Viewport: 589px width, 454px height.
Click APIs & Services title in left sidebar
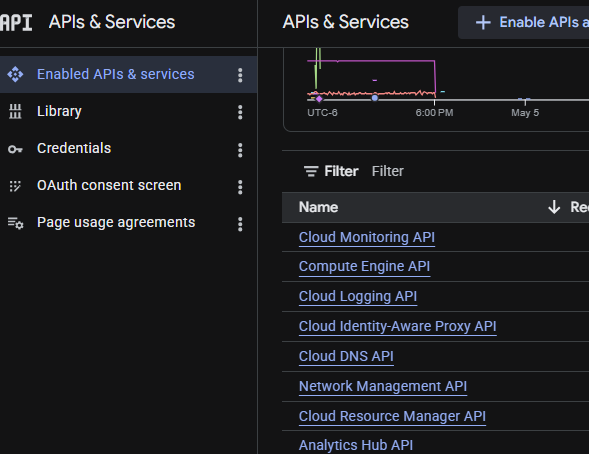click(112, 22)
